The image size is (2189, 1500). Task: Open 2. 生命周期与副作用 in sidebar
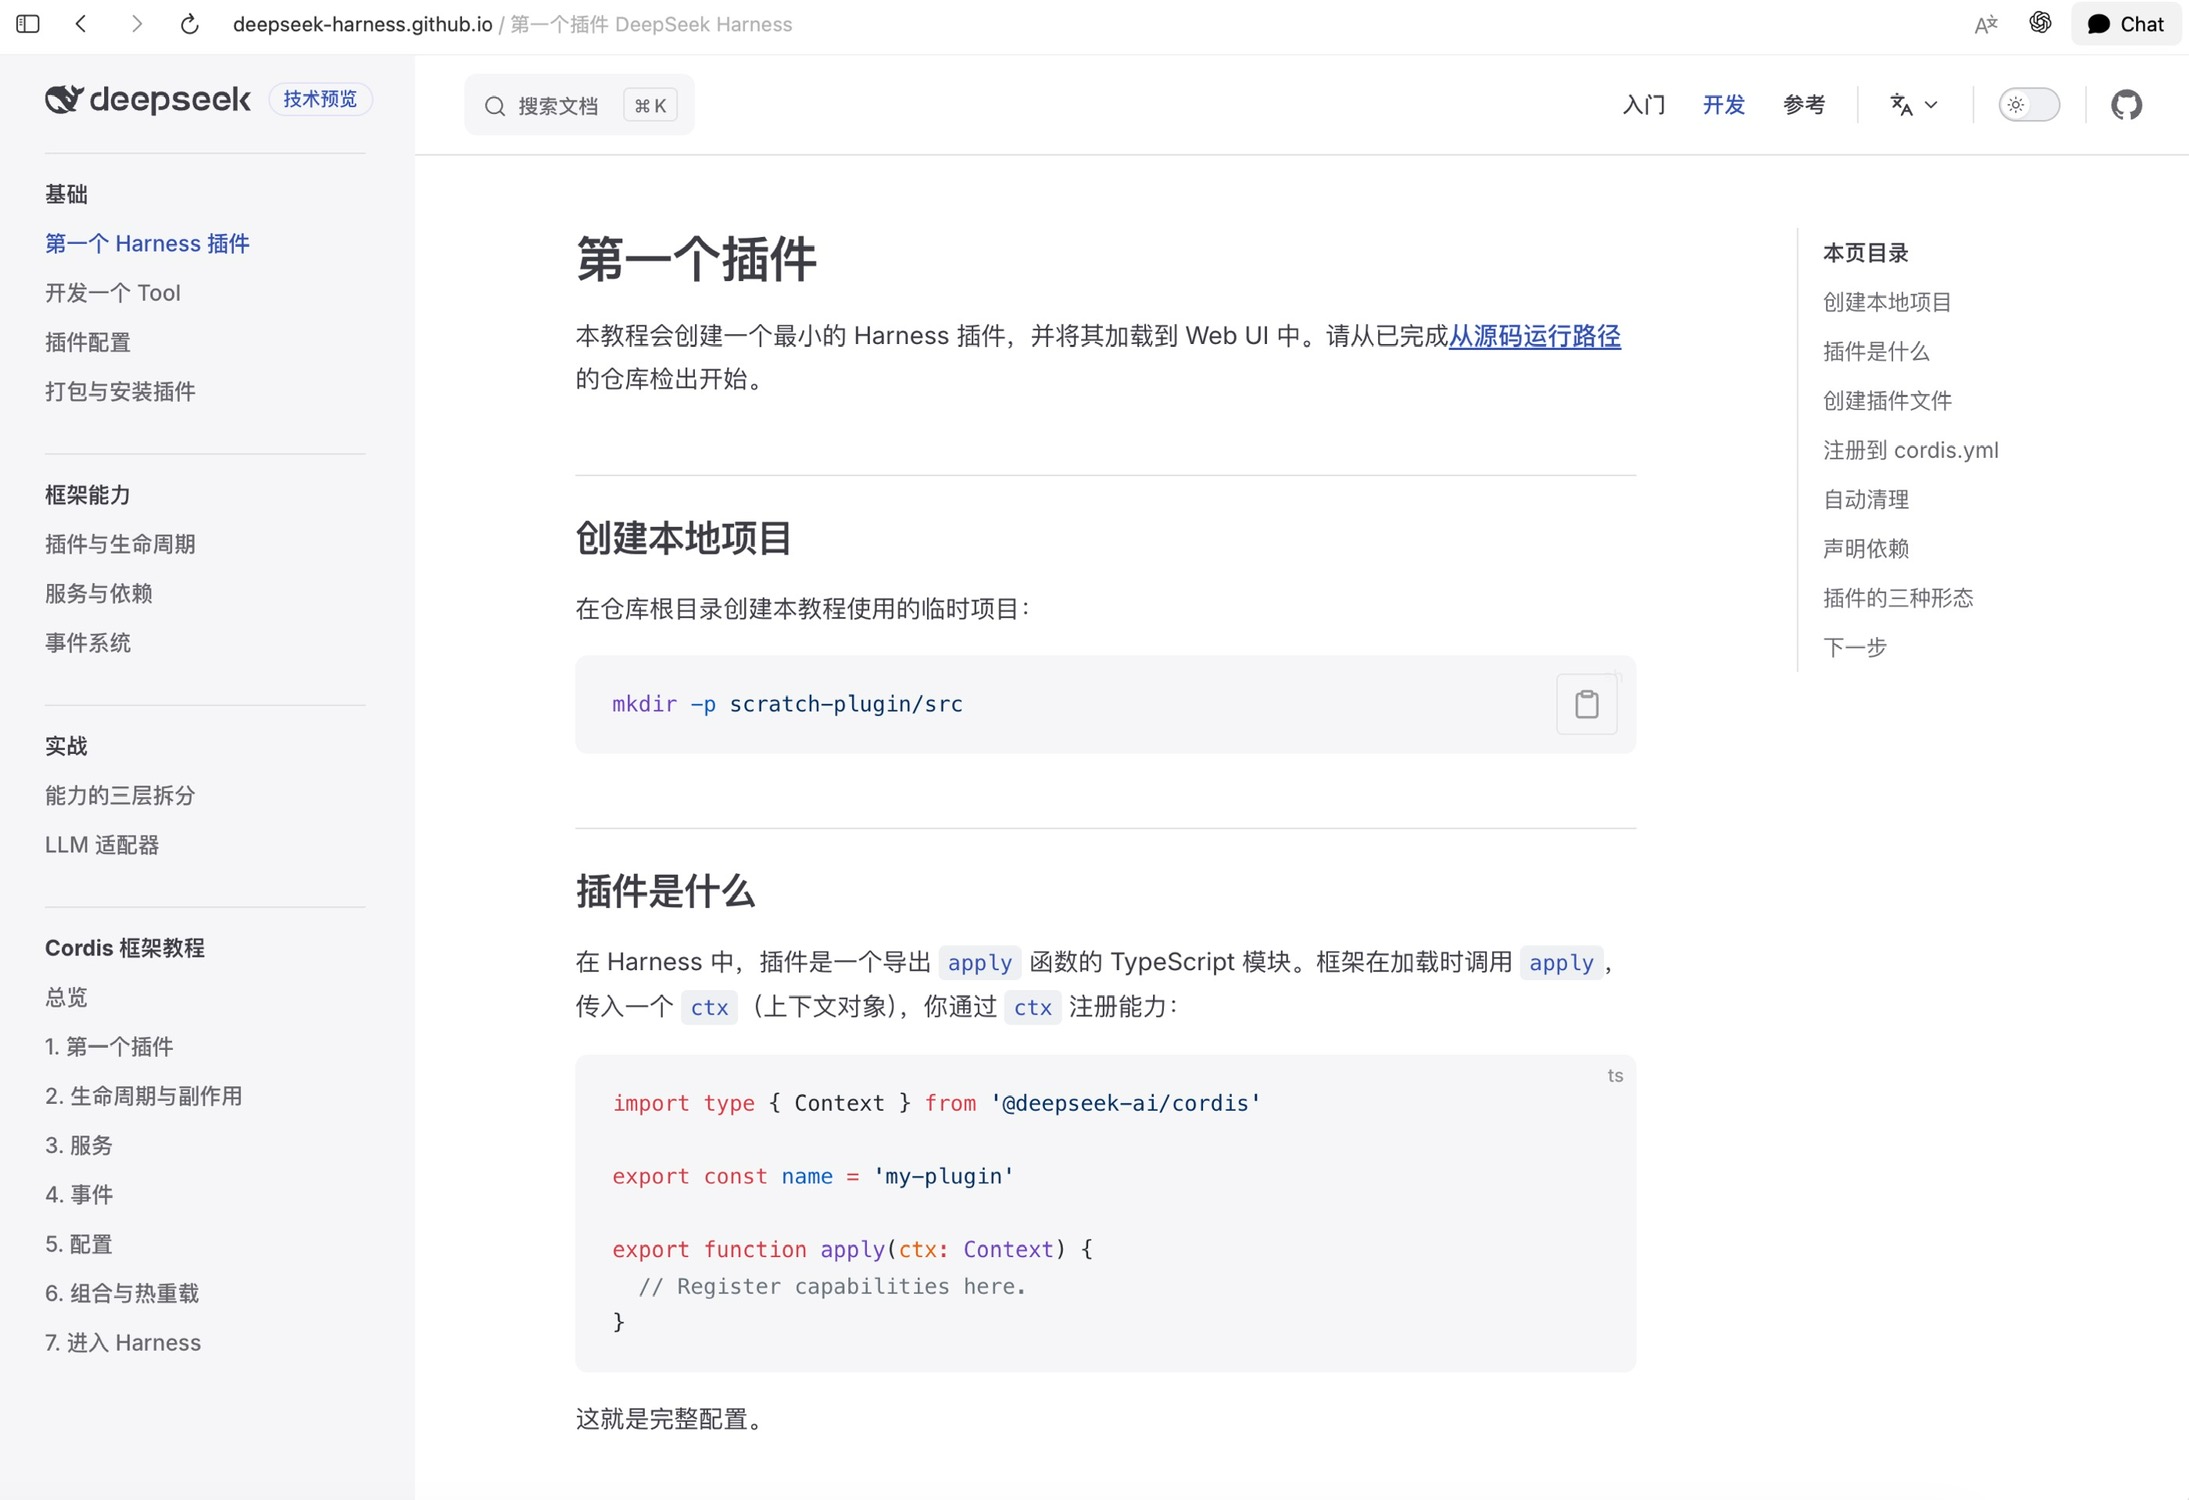[144, 1096]
